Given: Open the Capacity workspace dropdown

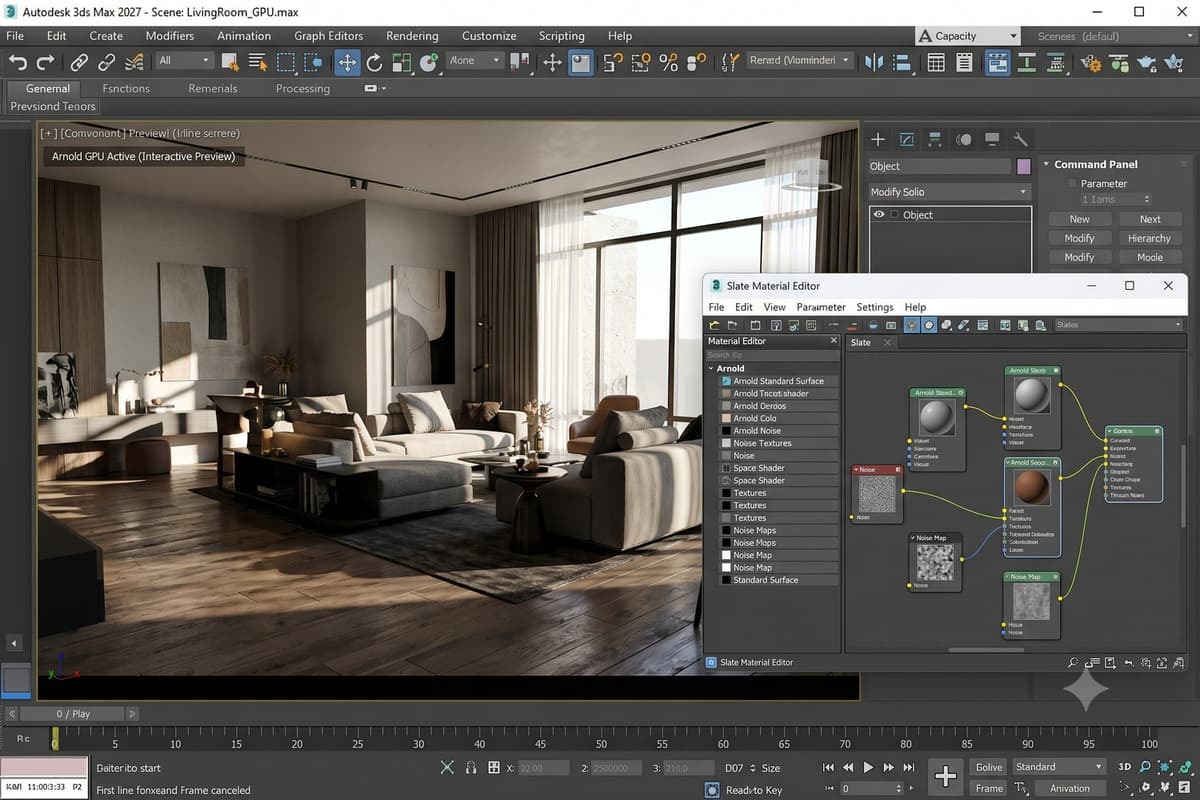Looking at the screenshot, I should pyautogui.click(x=968, y=36).
